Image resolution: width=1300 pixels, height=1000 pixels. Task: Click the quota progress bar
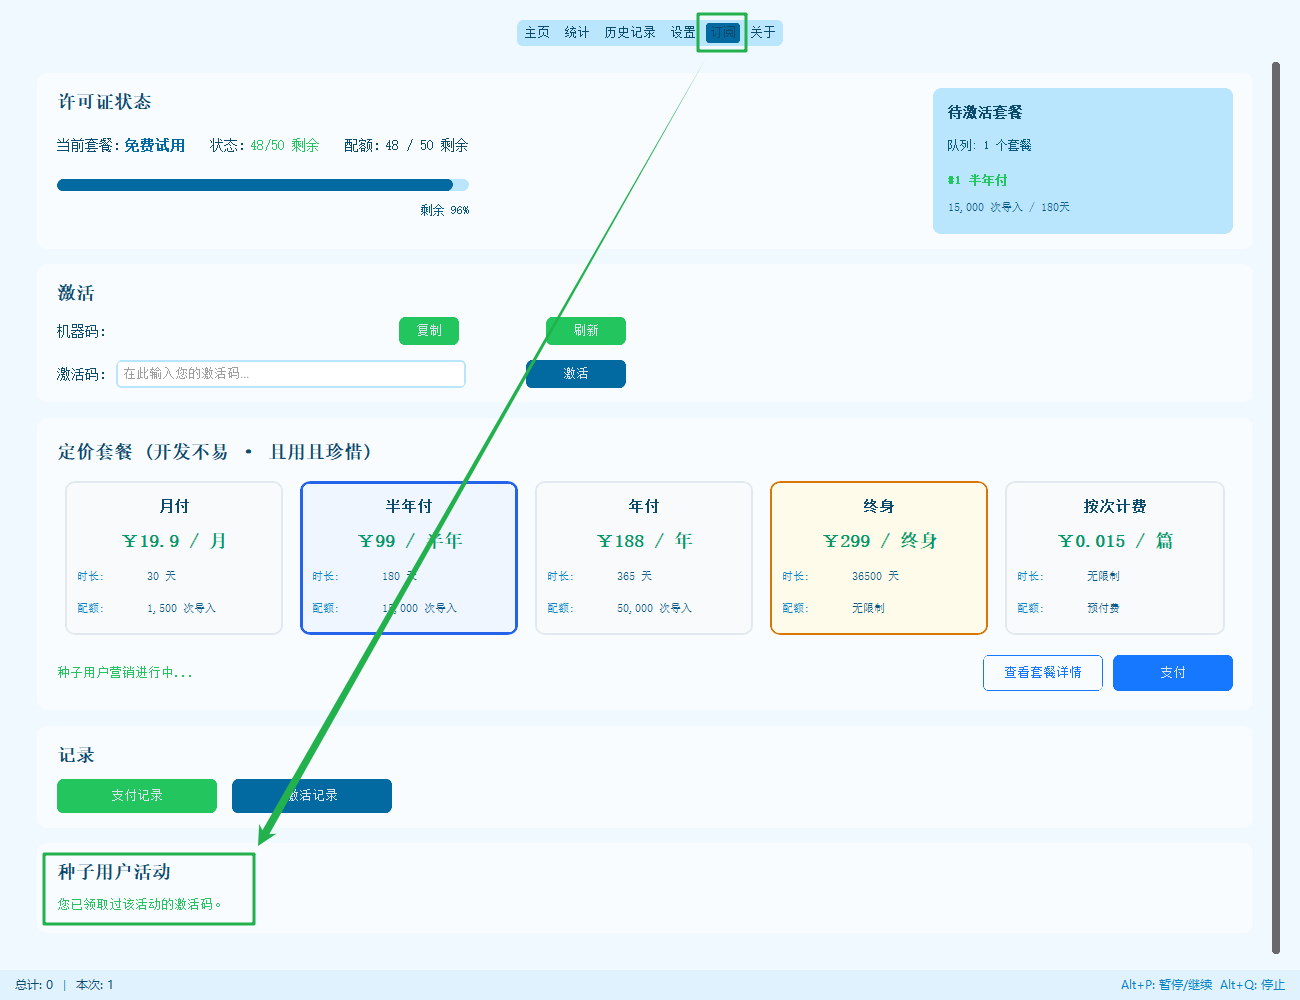click(263, 185)
